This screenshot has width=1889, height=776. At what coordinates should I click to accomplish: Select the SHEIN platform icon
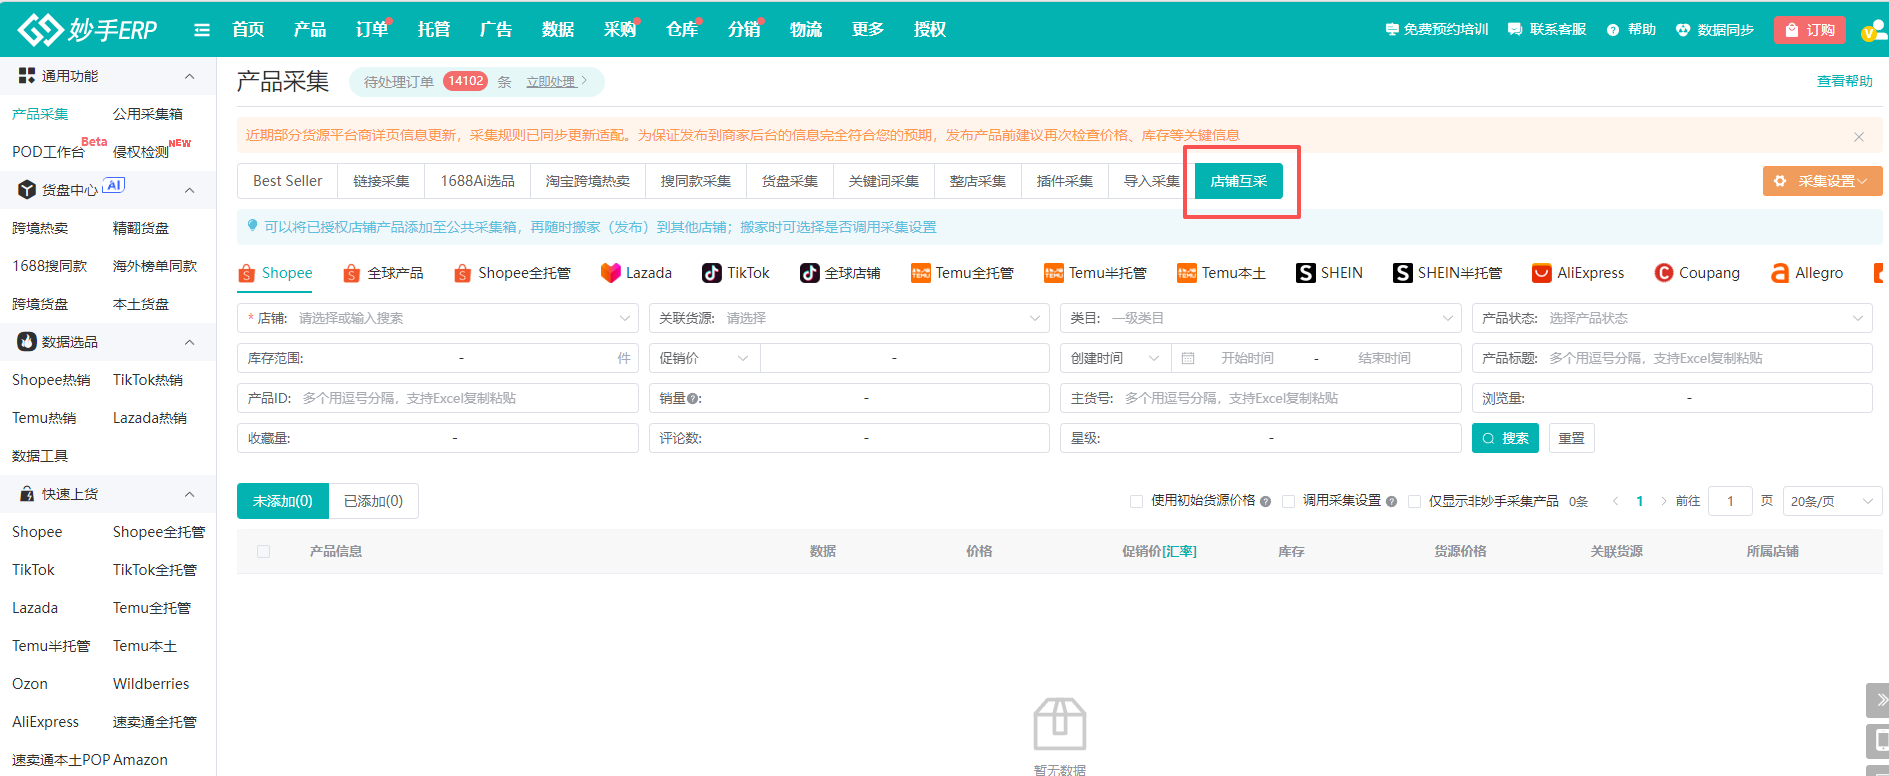point(1305,273)
